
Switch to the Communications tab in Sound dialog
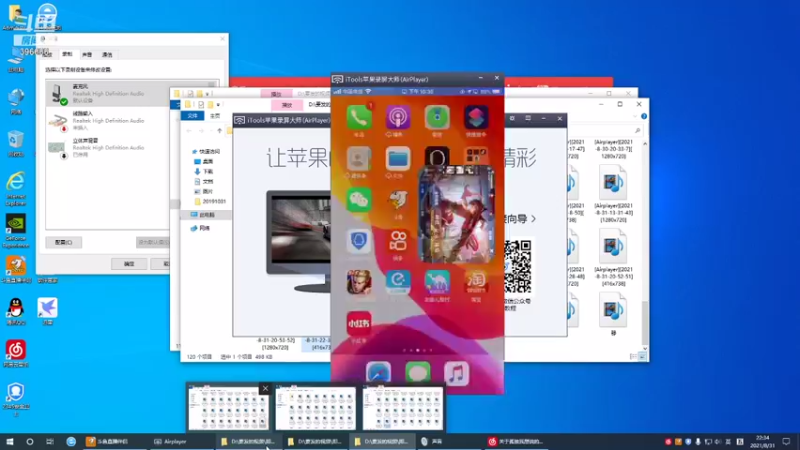[107, 55]
